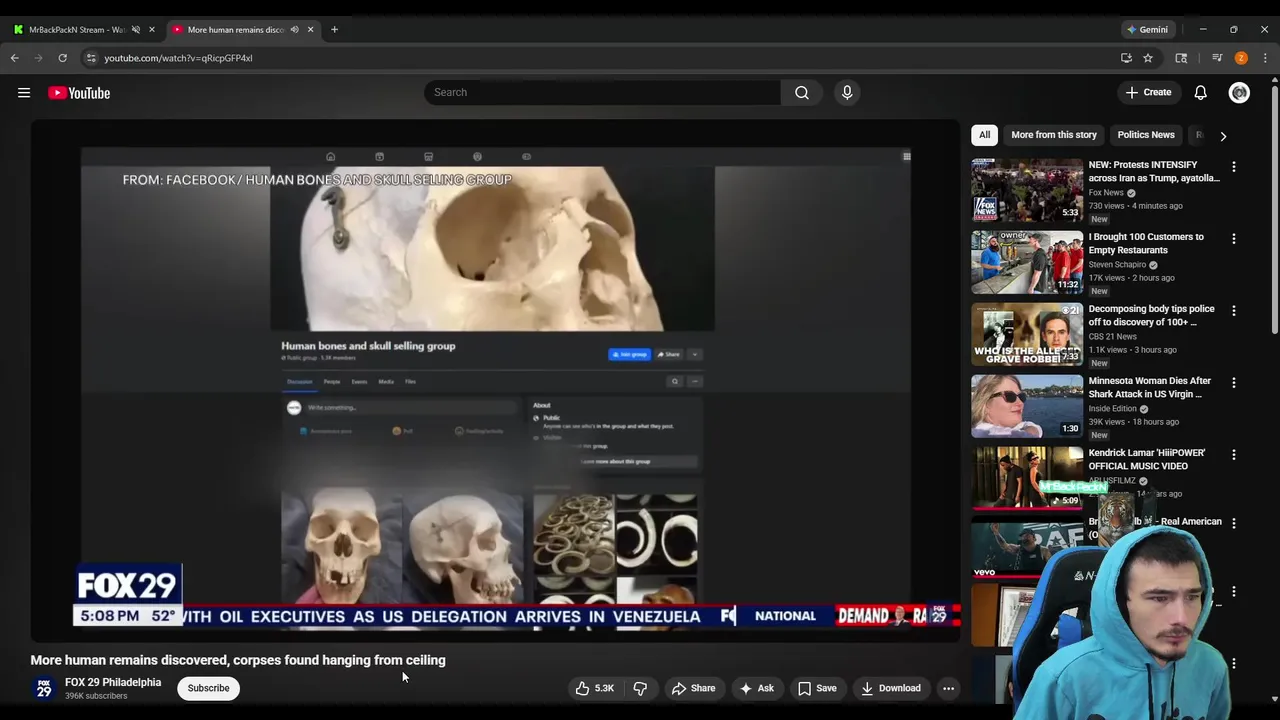The width and height of the screenshot is (1280, 720).
Task: Show more filter chips with right arrow
Action: [1223, 135]
